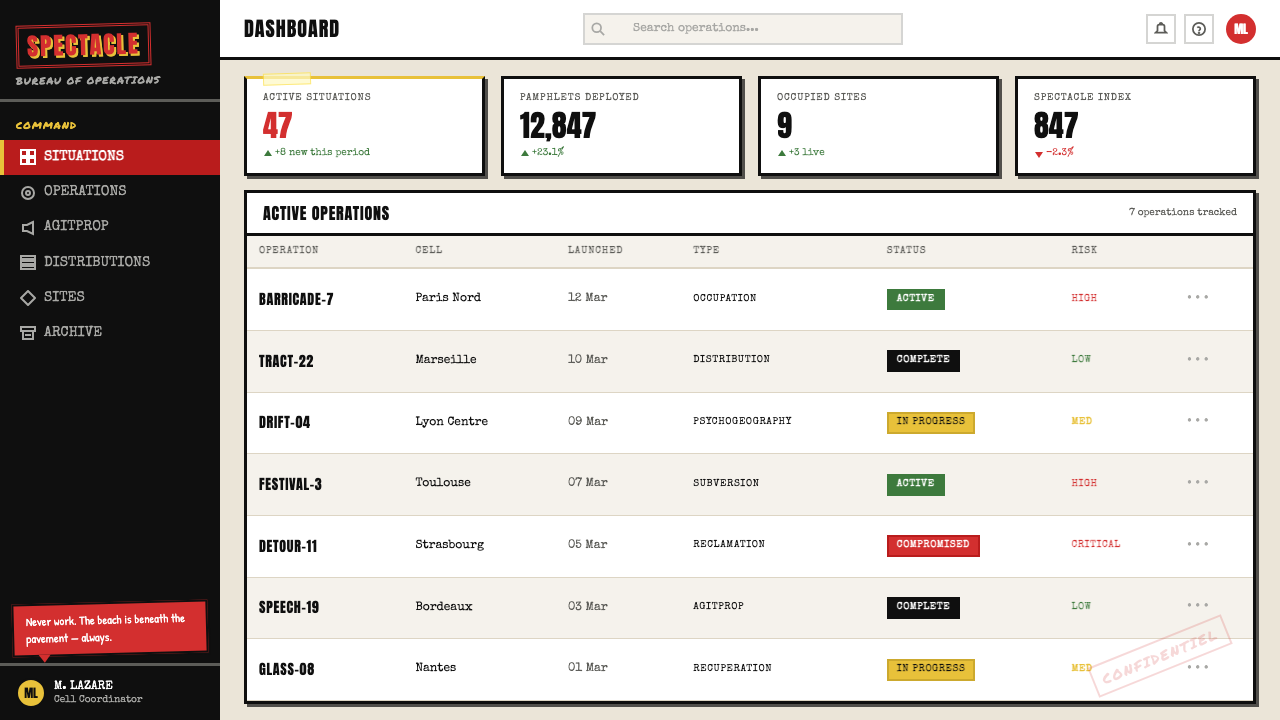
Task: Click the search magnifier icon
Action: click(598, 29)
